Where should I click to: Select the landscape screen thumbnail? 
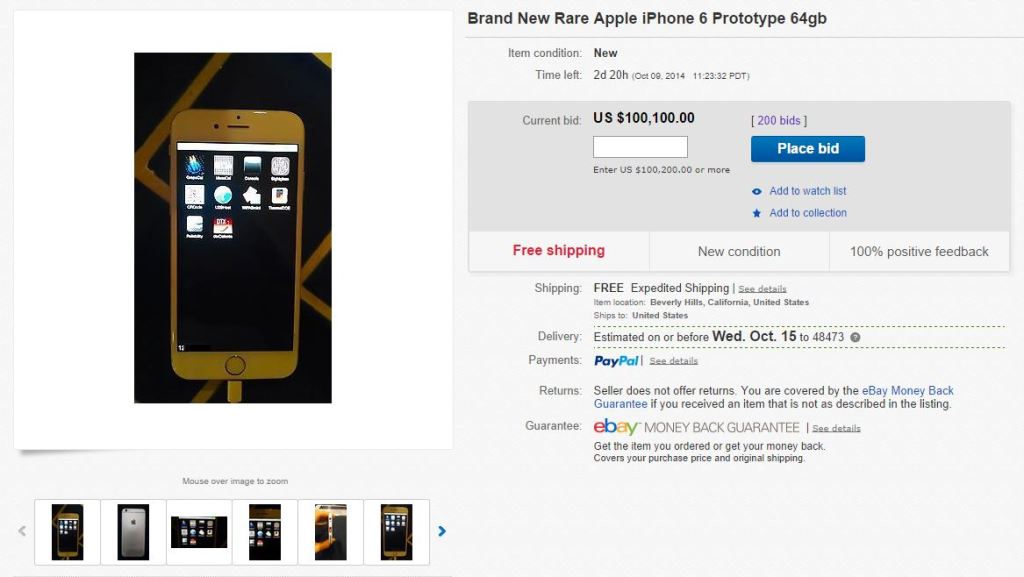[x=199, y=532]
